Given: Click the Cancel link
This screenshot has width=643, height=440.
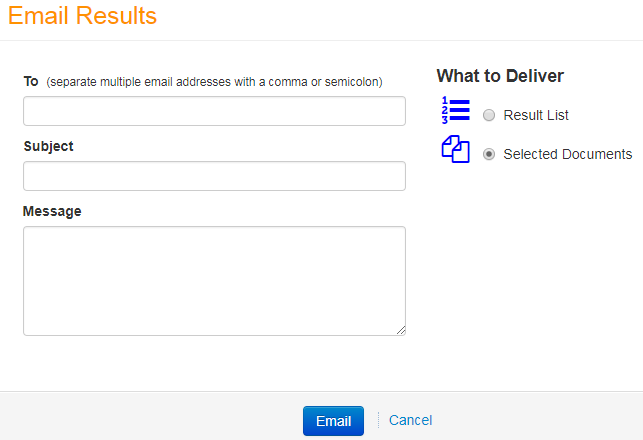Looking at the screenshot, I should 410,420.
